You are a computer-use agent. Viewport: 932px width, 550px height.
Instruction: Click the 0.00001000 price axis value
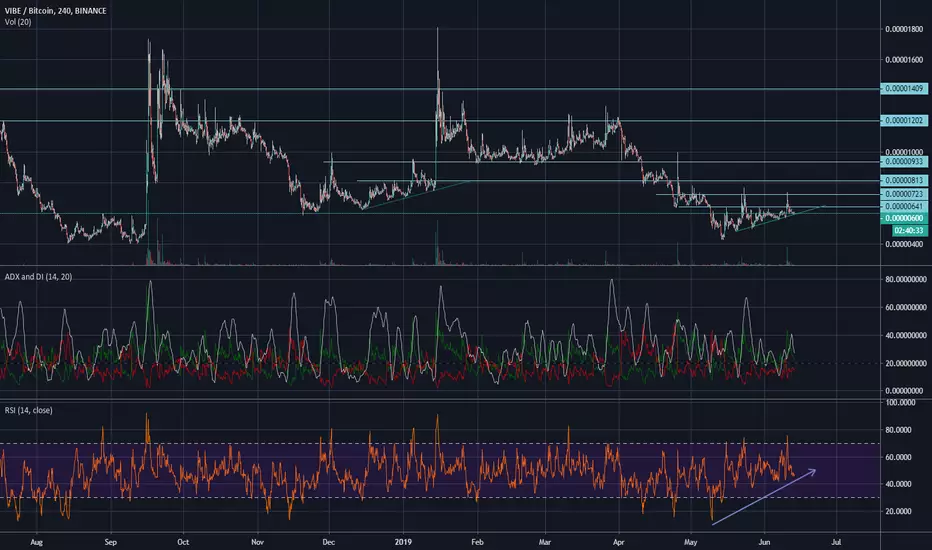coord(904,152)
